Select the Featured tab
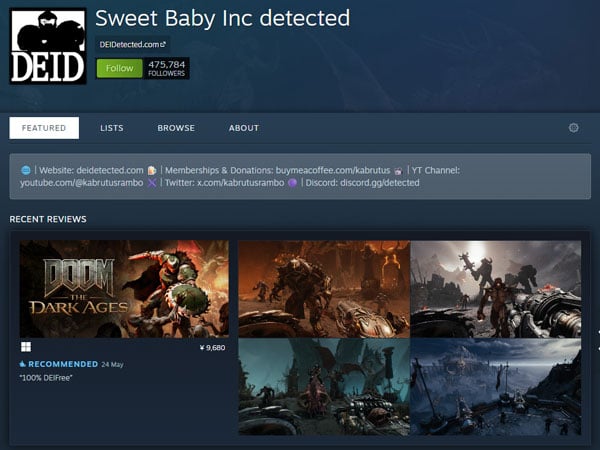Screen dimensions: 600x450 pyautogui.click(x=44, y=128)
